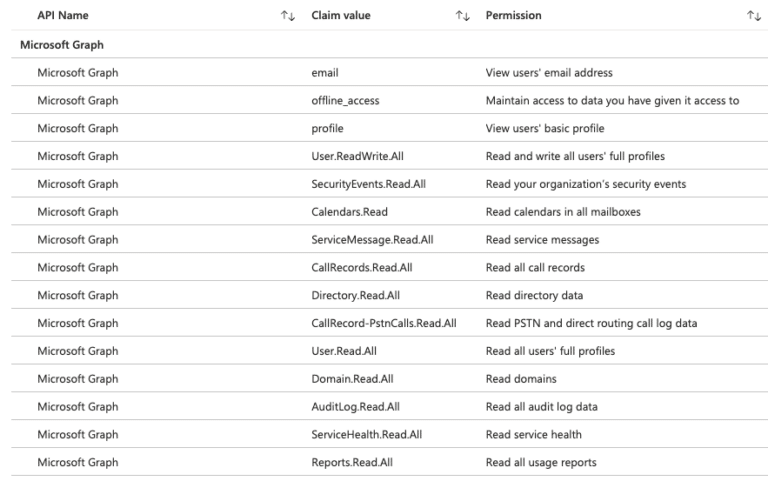Click the profile claim value
The image size is (768, 481).
327,128
